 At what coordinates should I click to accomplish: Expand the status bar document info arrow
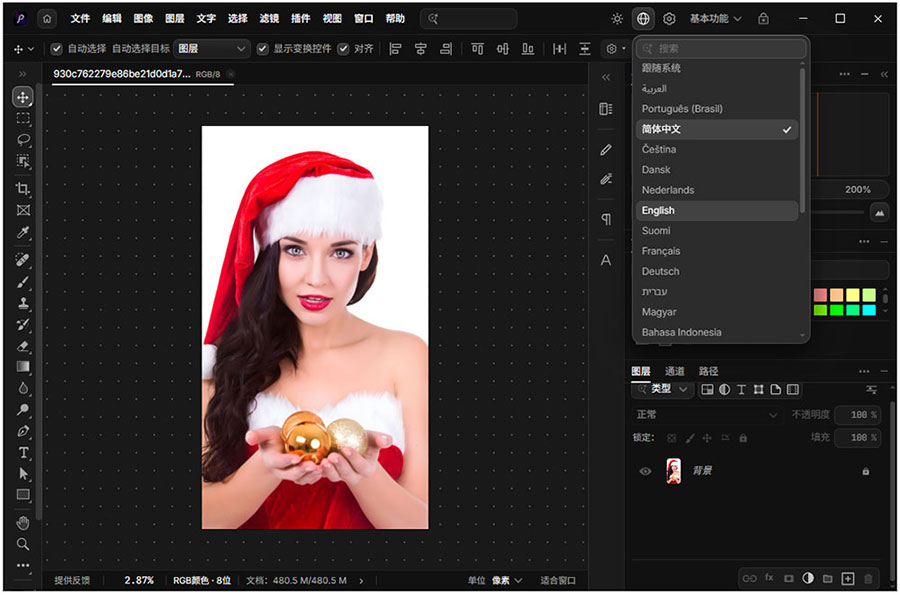click(361, 581)
